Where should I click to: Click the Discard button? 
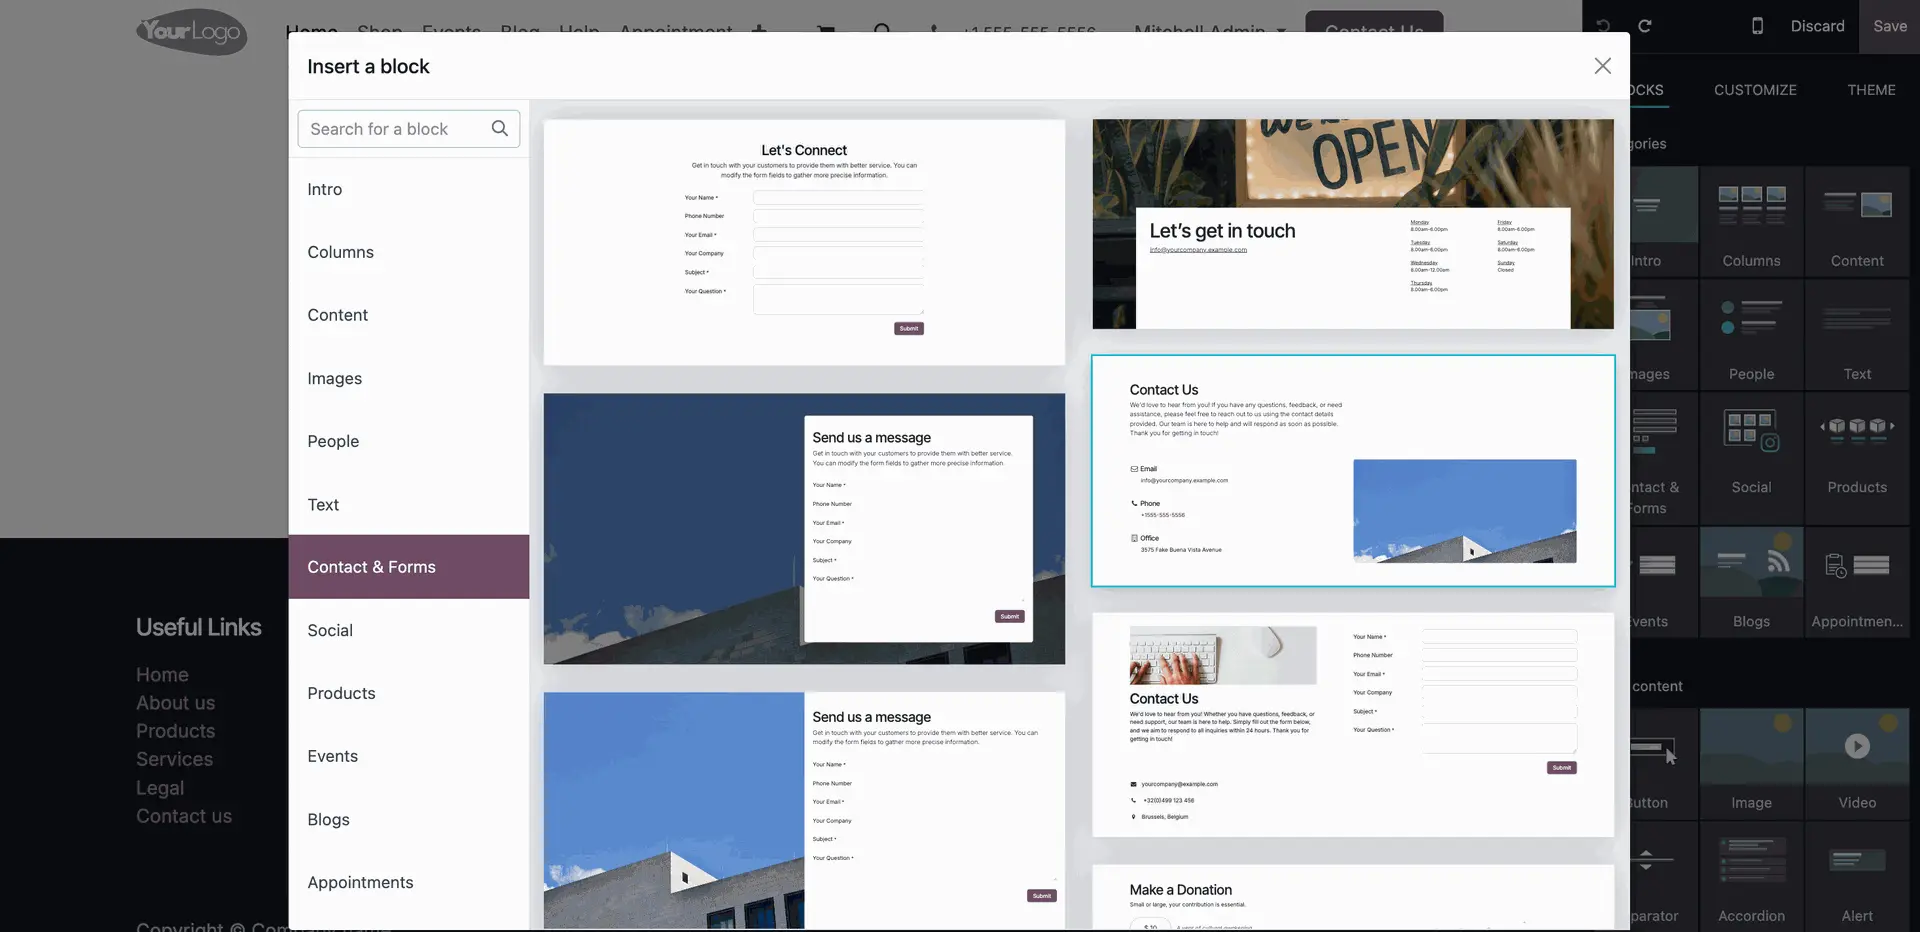(1818, 25)
